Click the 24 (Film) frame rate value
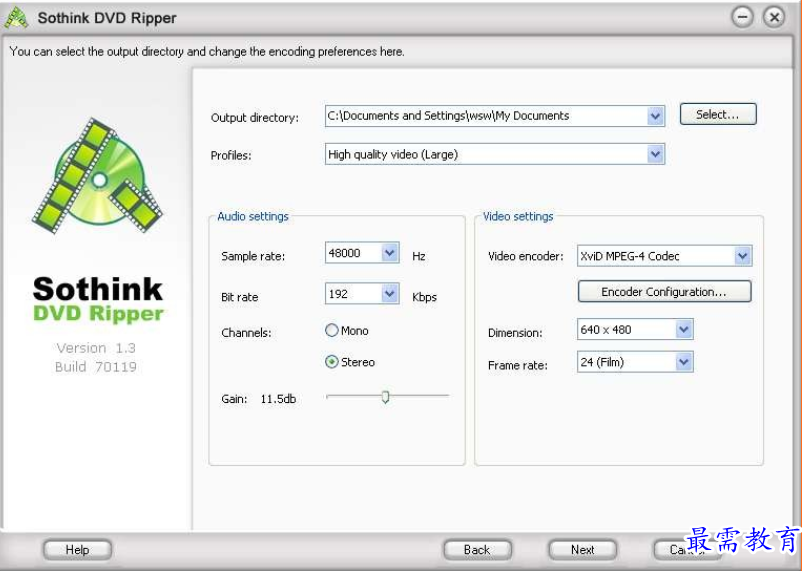The height and width of the screenshot is (571, 808). [602, 362]
